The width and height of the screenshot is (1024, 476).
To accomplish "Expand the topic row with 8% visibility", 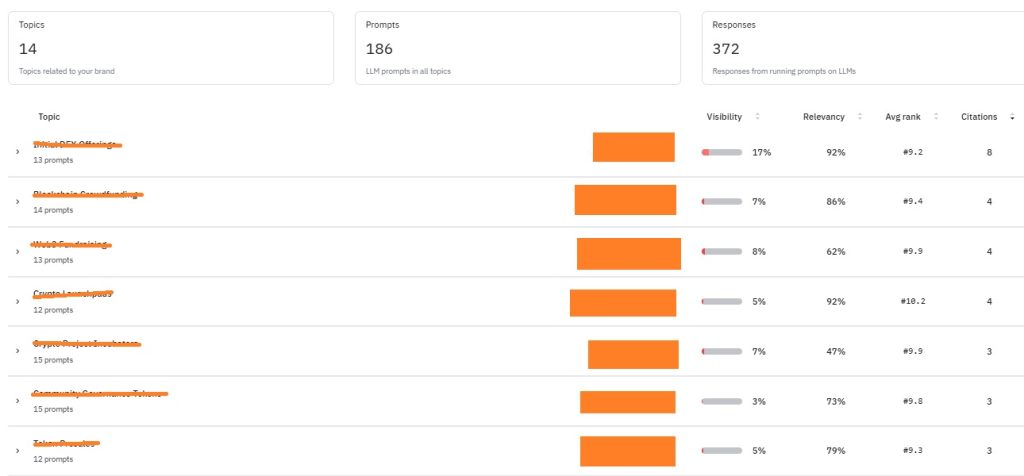I will (x=17, y=252).
